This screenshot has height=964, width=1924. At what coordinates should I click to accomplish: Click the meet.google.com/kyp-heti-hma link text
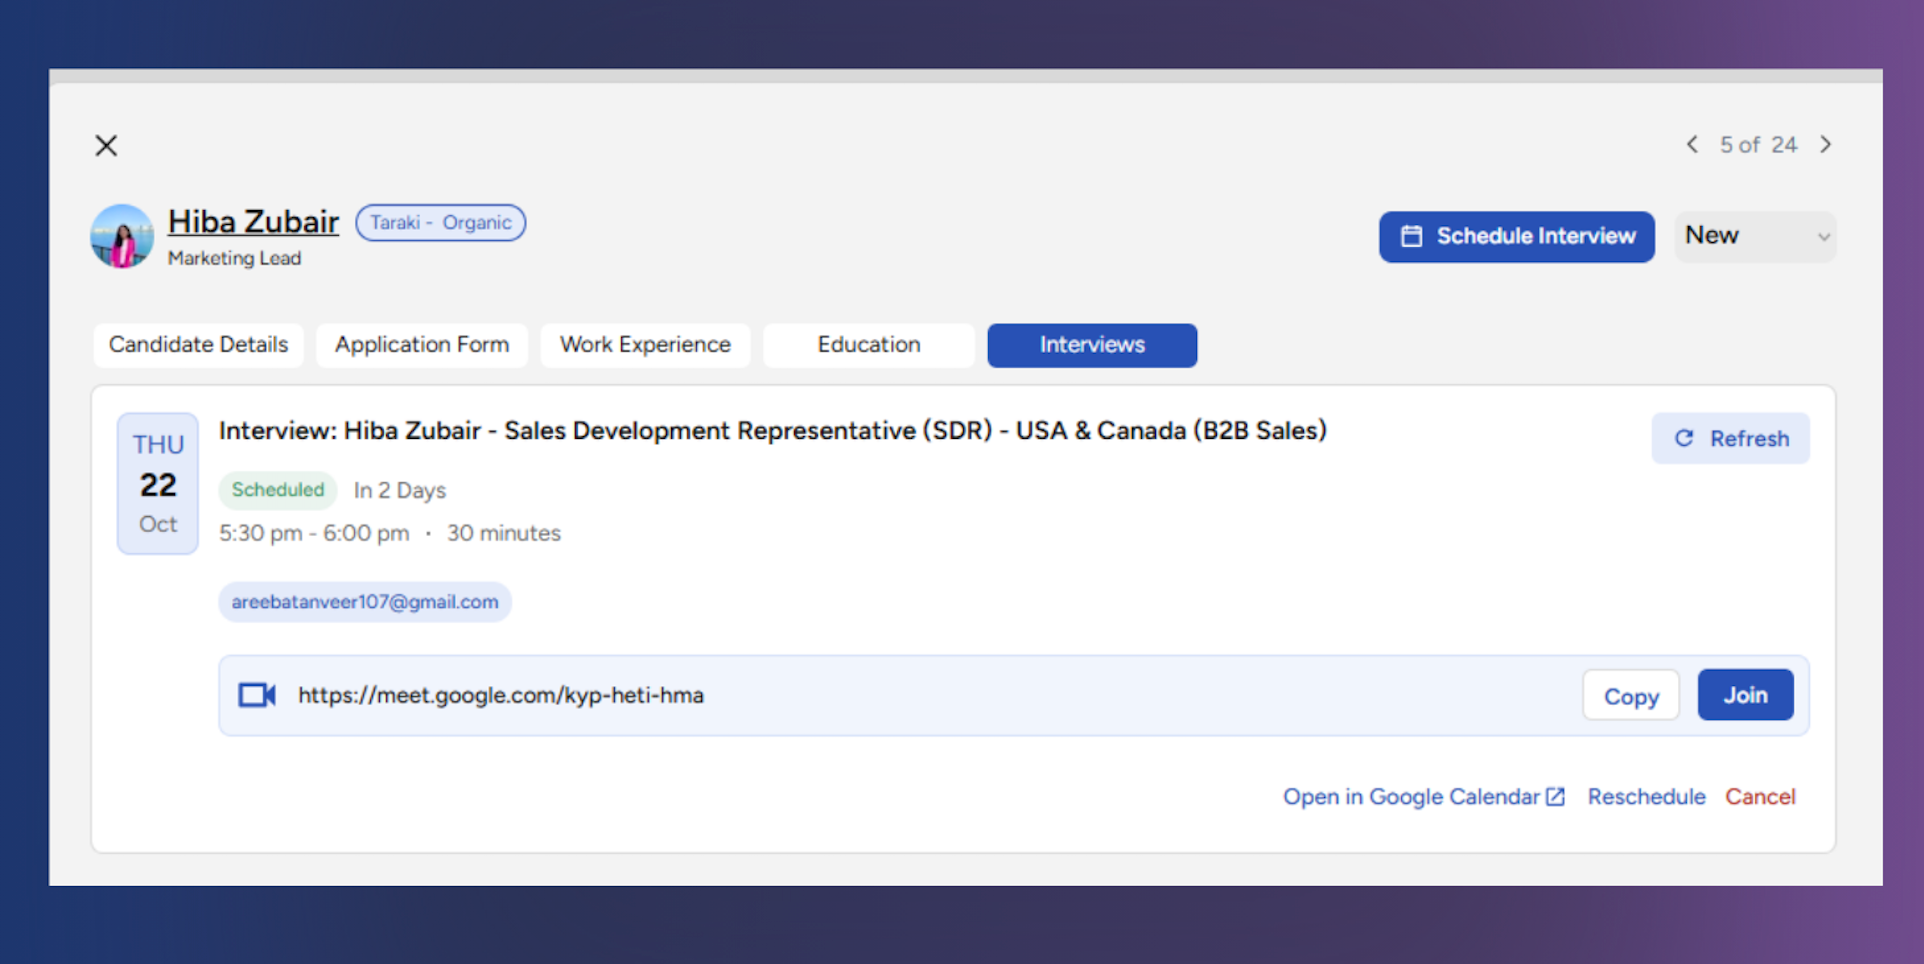(501, 695)
